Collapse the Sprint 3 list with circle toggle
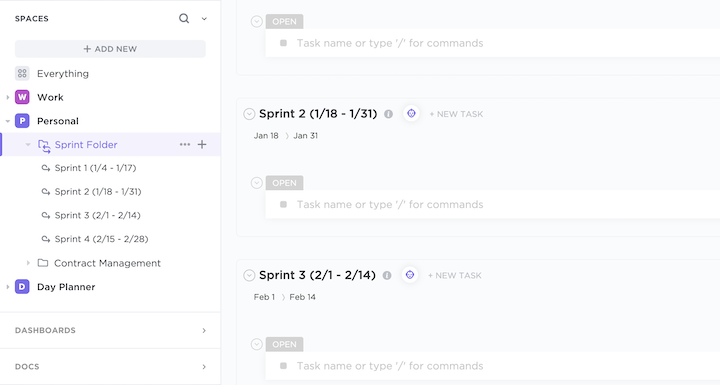This screenshot has width=720, height=385. click(249, 275)
